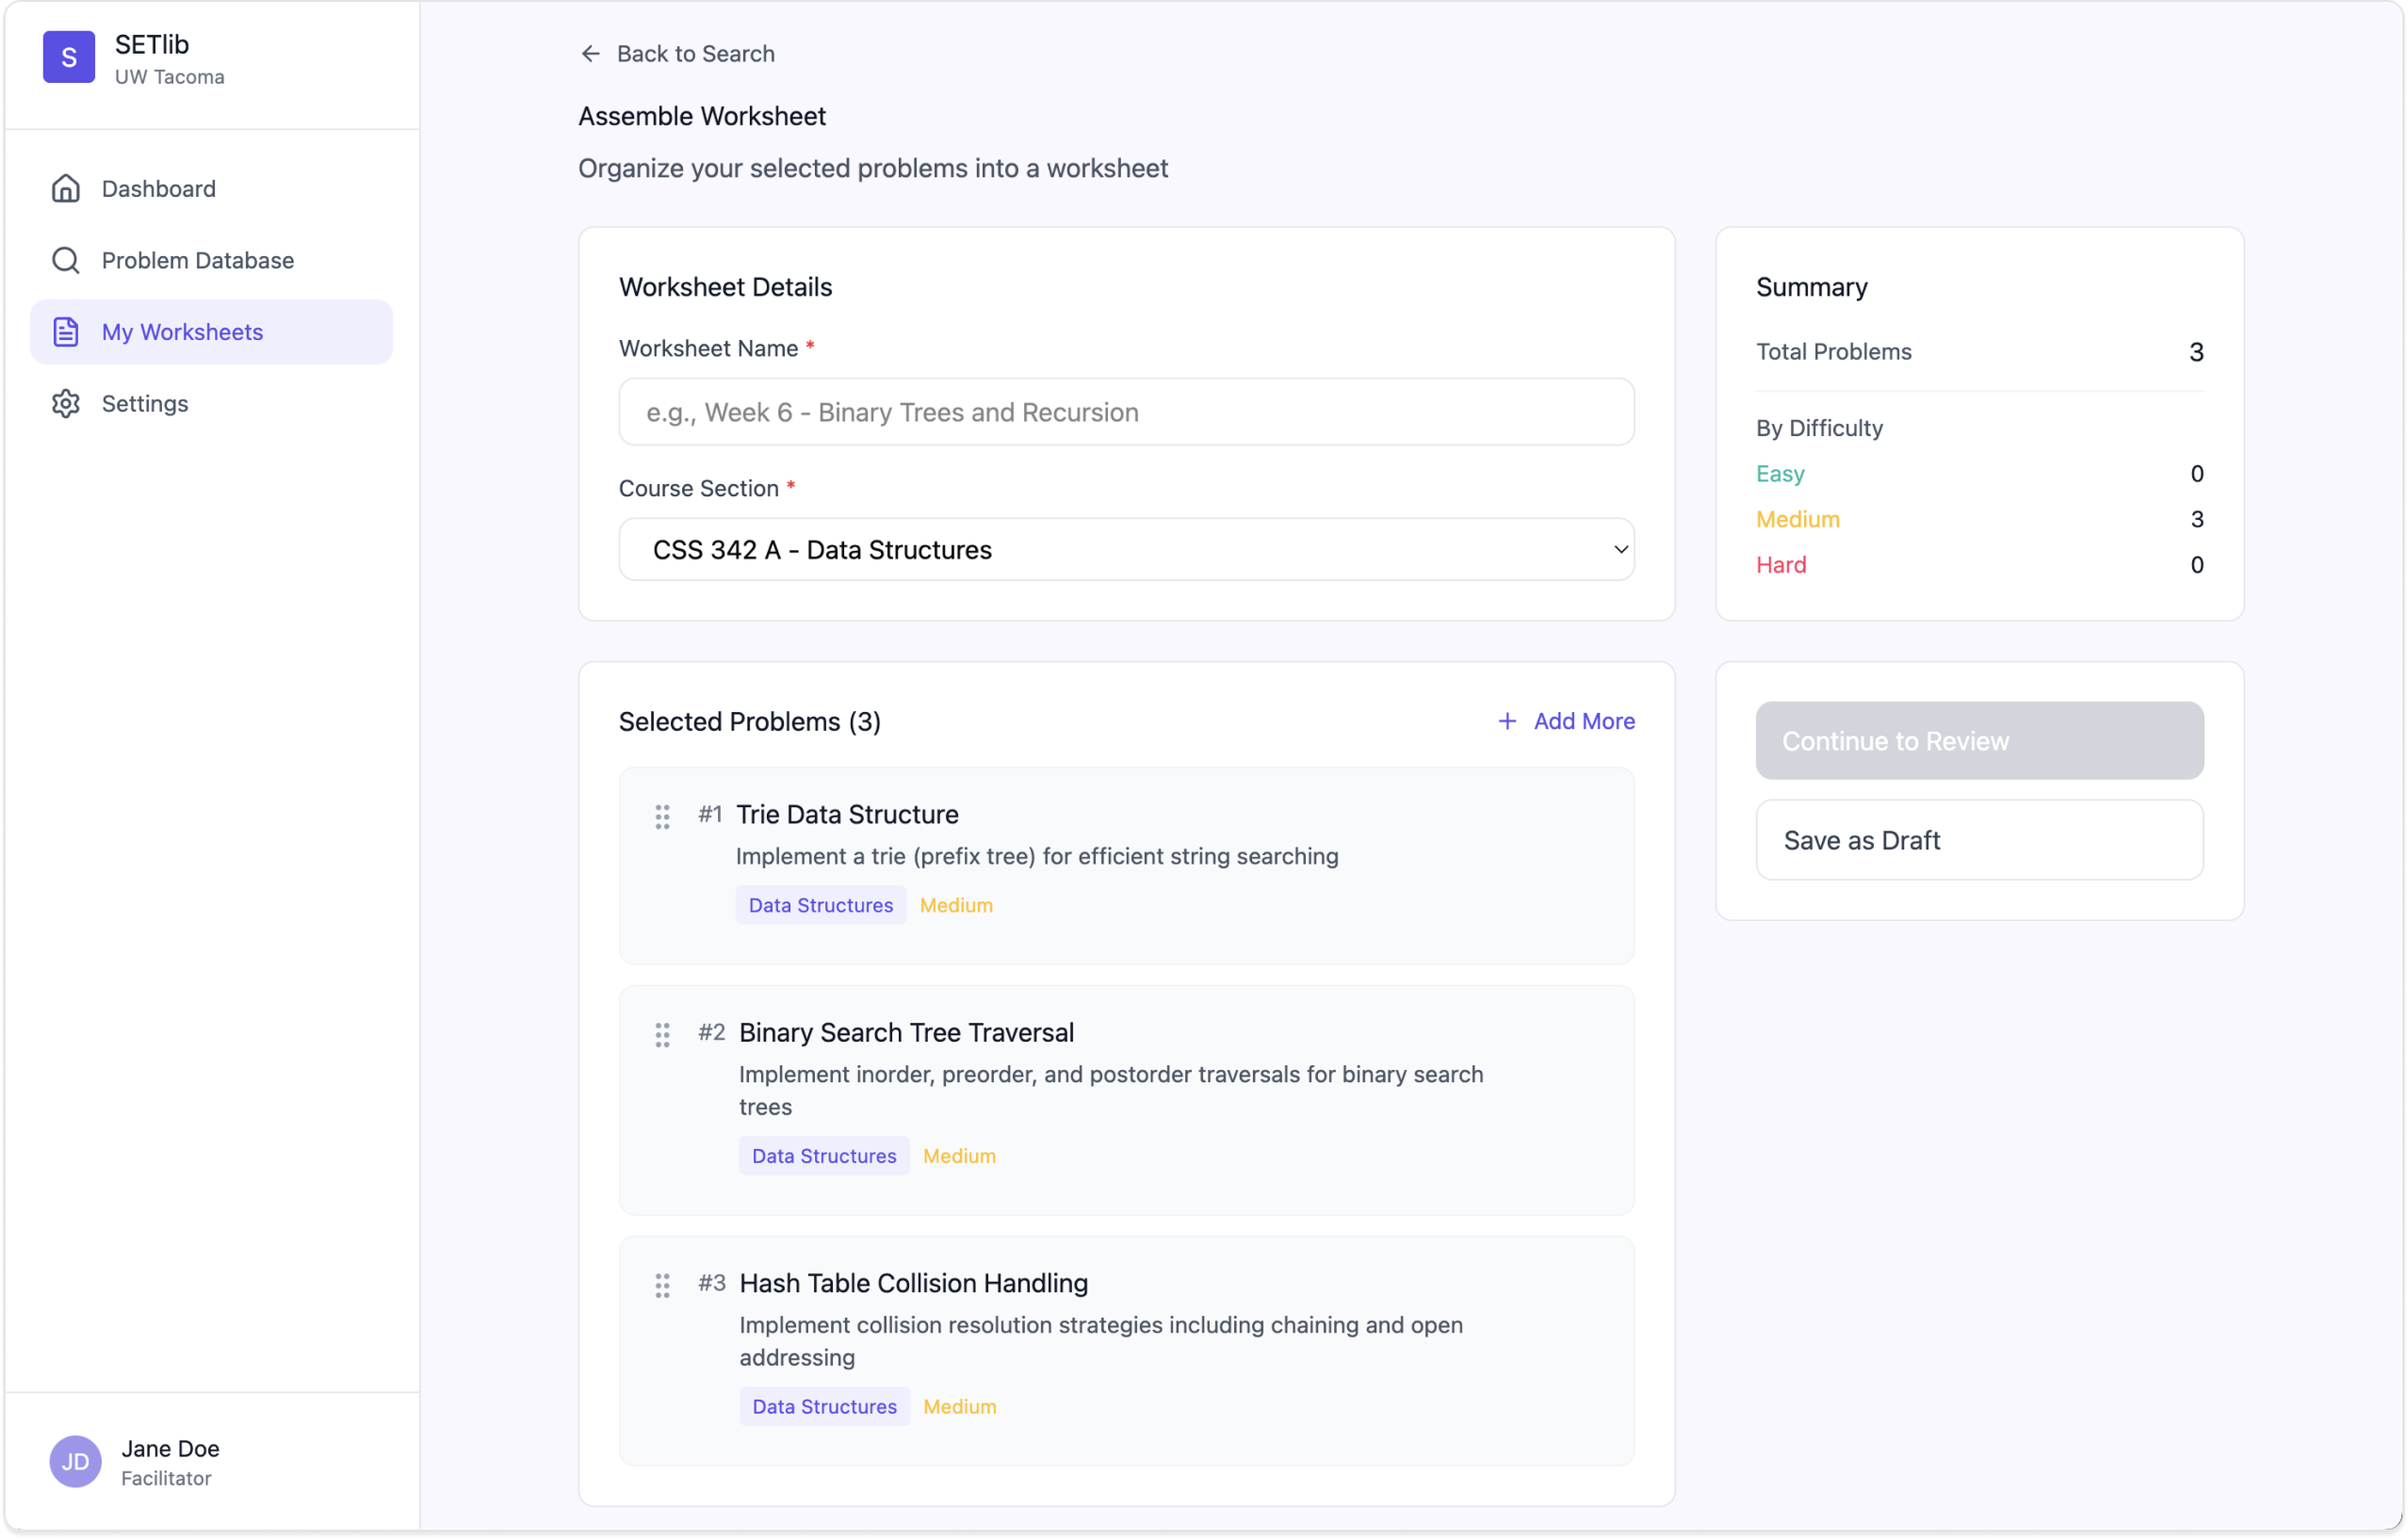The width and height of the screenshot is (2408, 1539).
Task: Go to Settings menu item
Action: pyautogui.click(x=145, y=404)
